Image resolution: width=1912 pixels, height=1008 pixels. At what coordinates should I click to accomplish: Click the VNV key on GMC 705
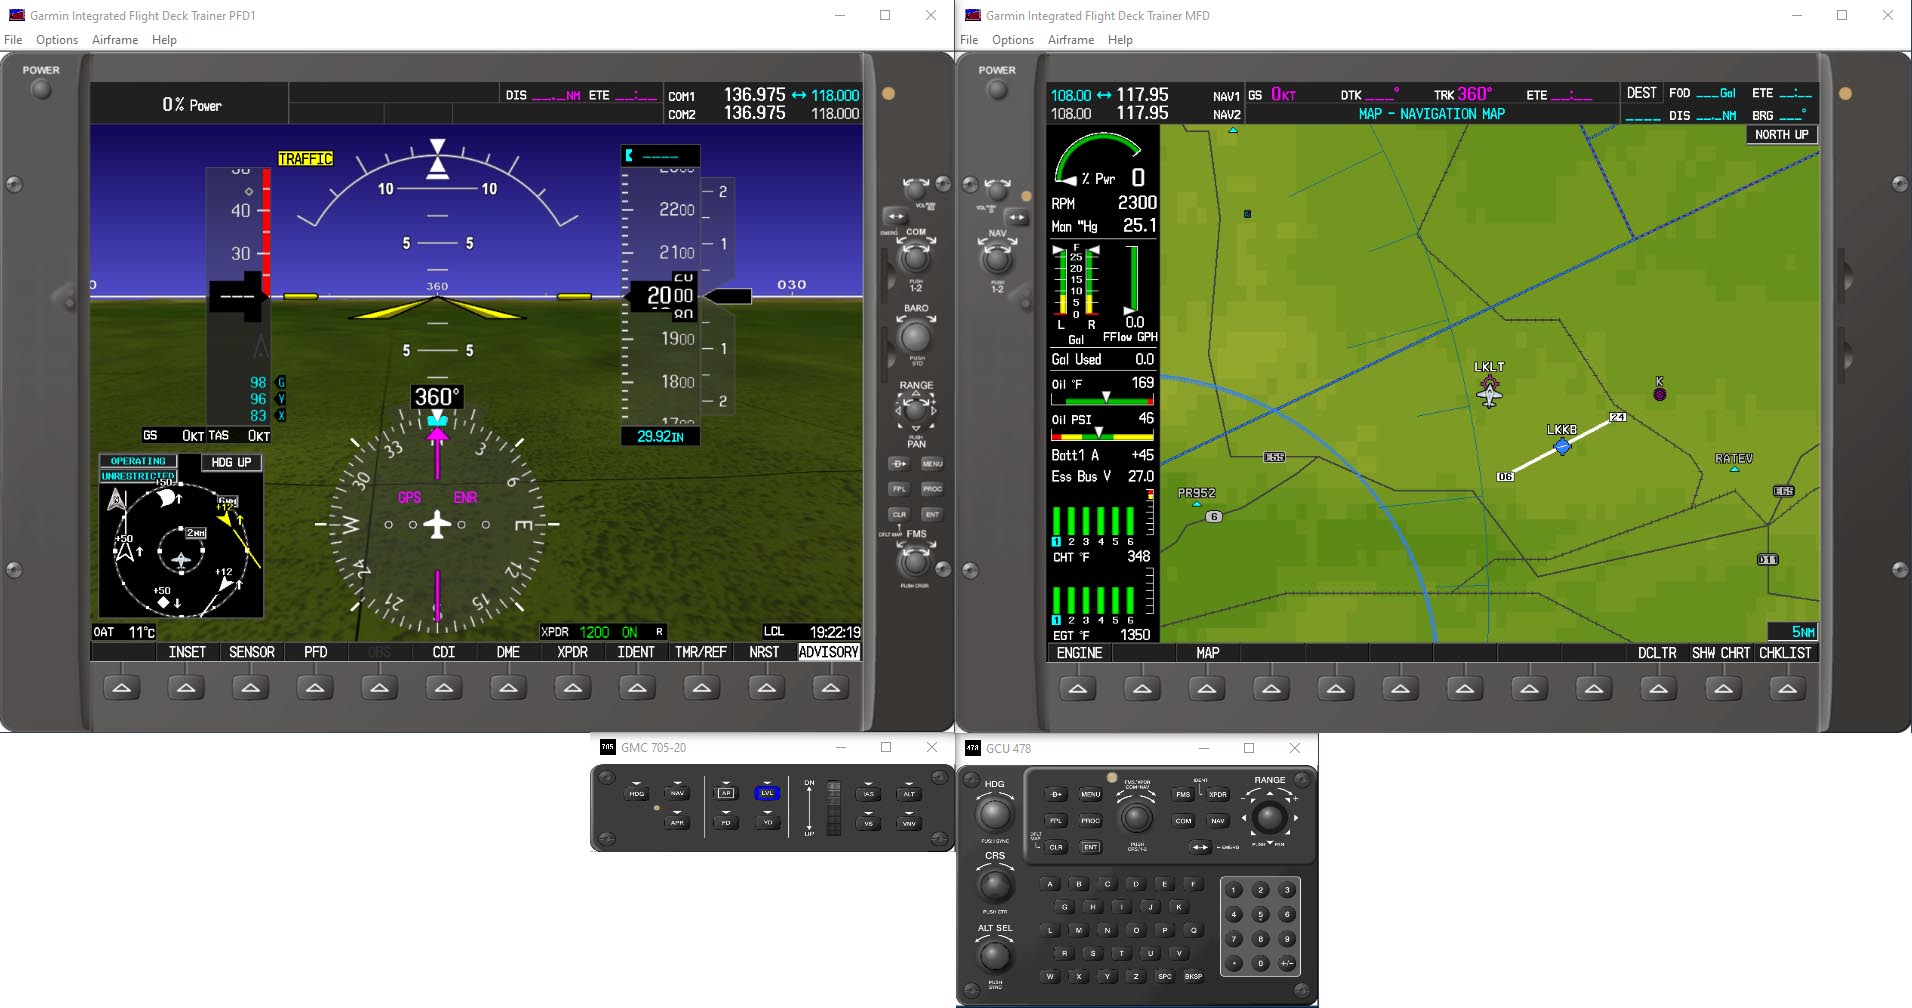click(x=909, y=824)
